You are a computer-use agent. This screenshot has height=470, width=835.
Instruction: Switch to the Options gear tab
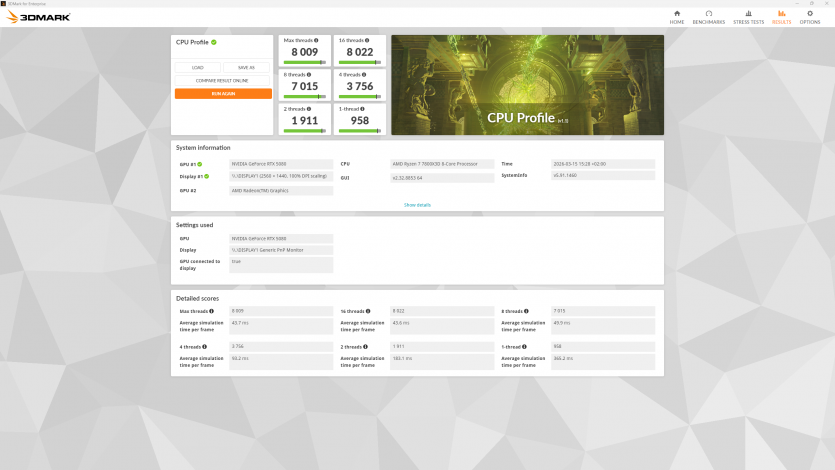(x=809, y=14)
